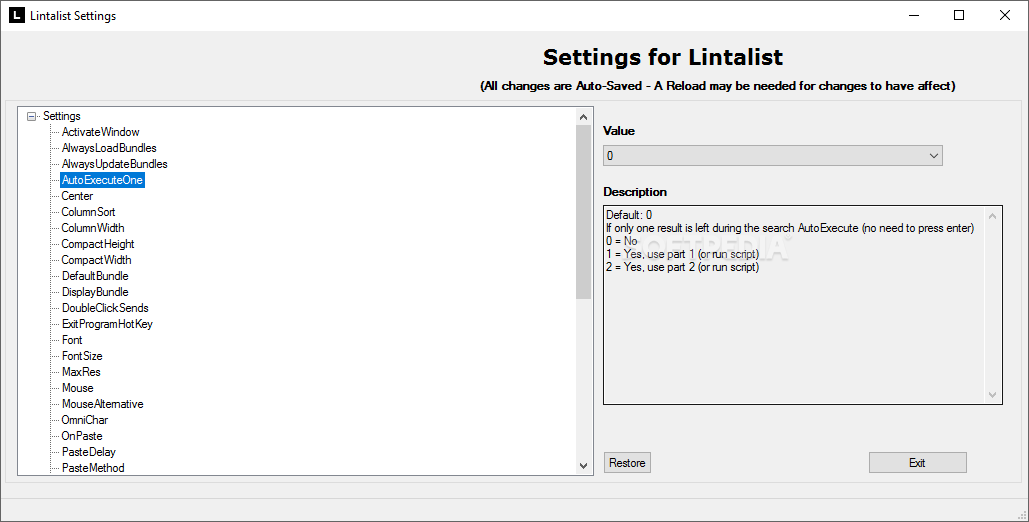The height and width of the screenshot is (522, 1029).
Task: Select the Font setting
Action: point(72,339)
